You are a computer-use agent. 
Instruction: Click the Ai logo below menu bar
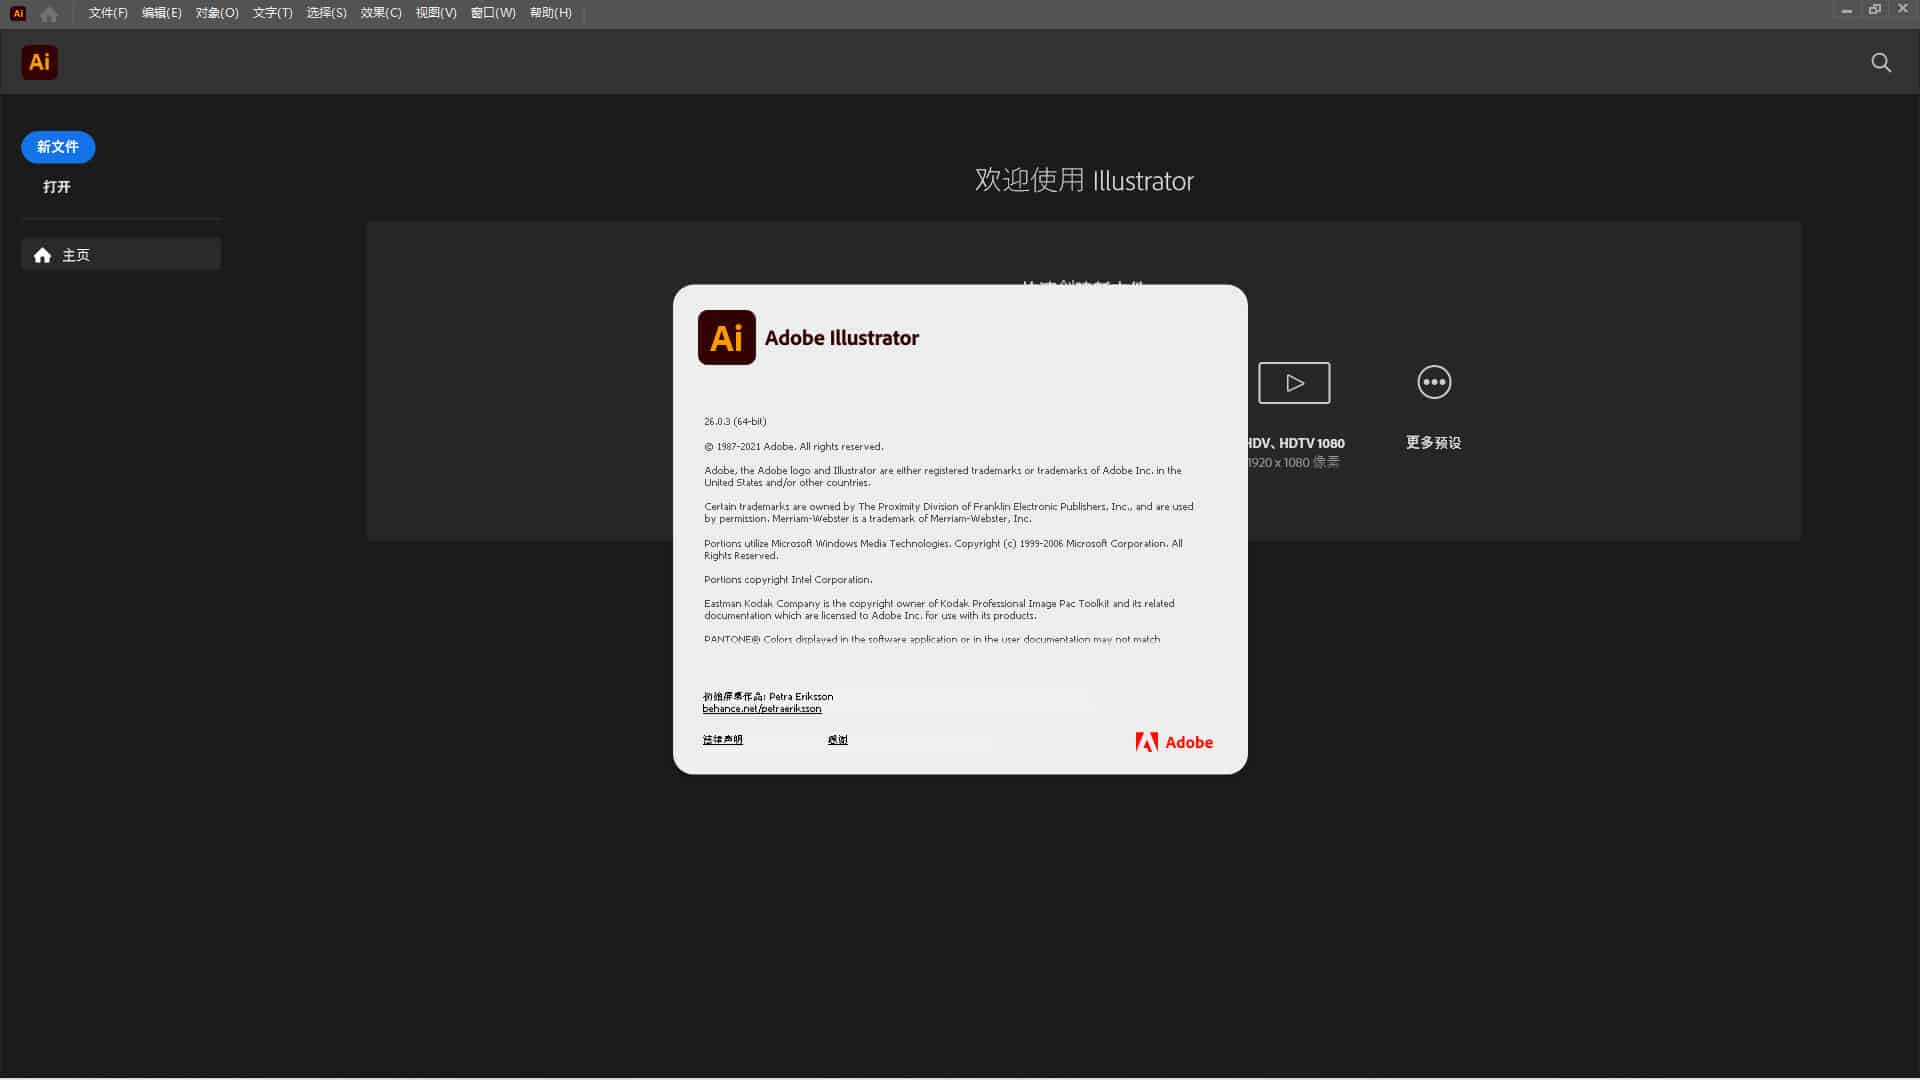[x=39, y=62]
